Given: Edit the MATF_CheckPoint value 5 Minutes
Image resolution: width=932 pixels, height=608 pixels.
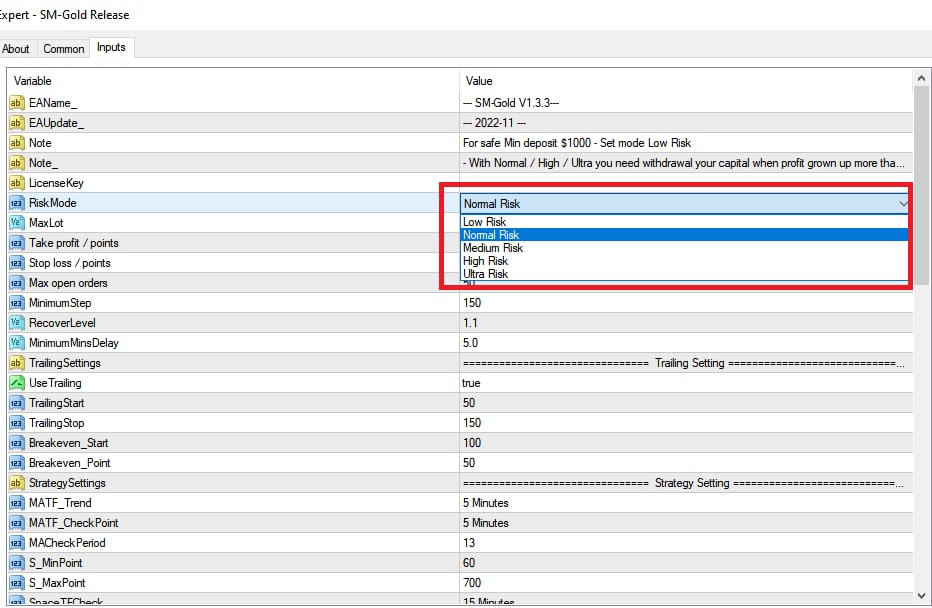Looking at the screenshot, I should pos(687,523).
